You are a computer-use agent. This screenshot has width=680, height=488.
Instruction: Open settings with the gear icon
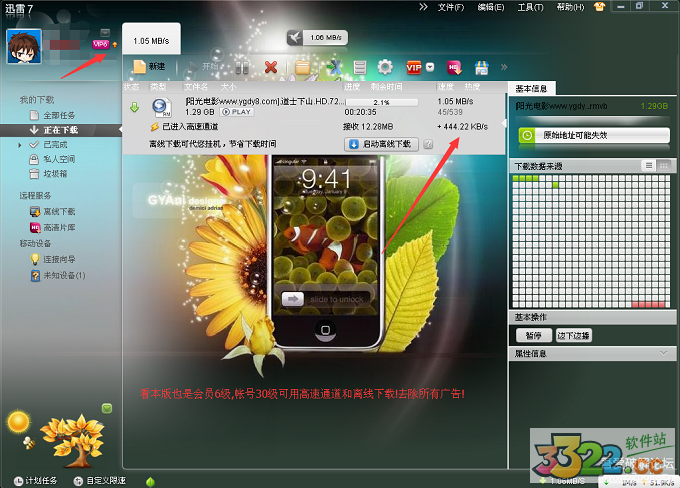click(x=385, y=67)
